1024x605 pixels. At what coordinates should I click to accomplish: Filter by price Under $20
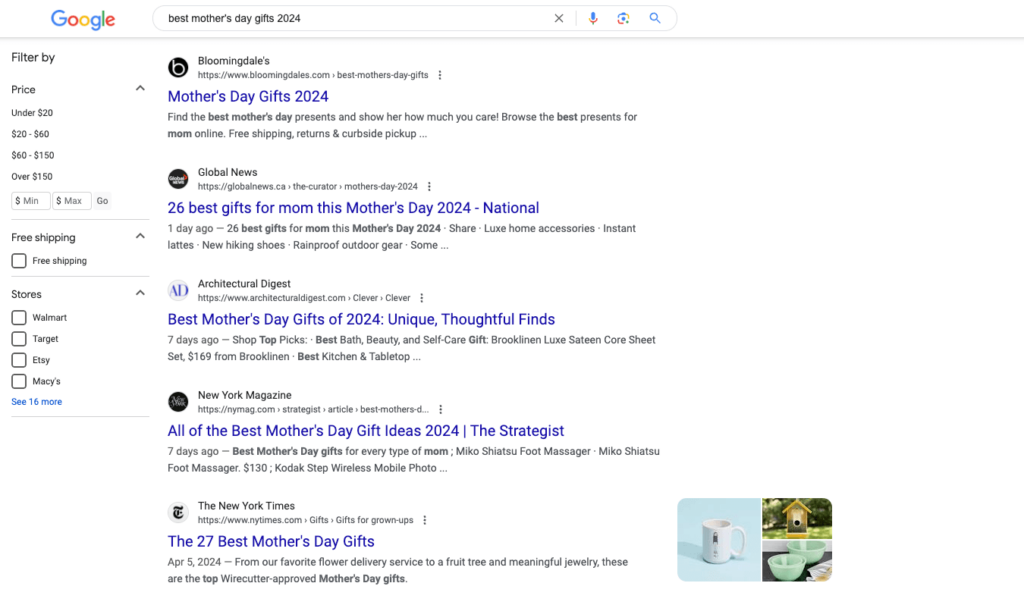point(32,113)
